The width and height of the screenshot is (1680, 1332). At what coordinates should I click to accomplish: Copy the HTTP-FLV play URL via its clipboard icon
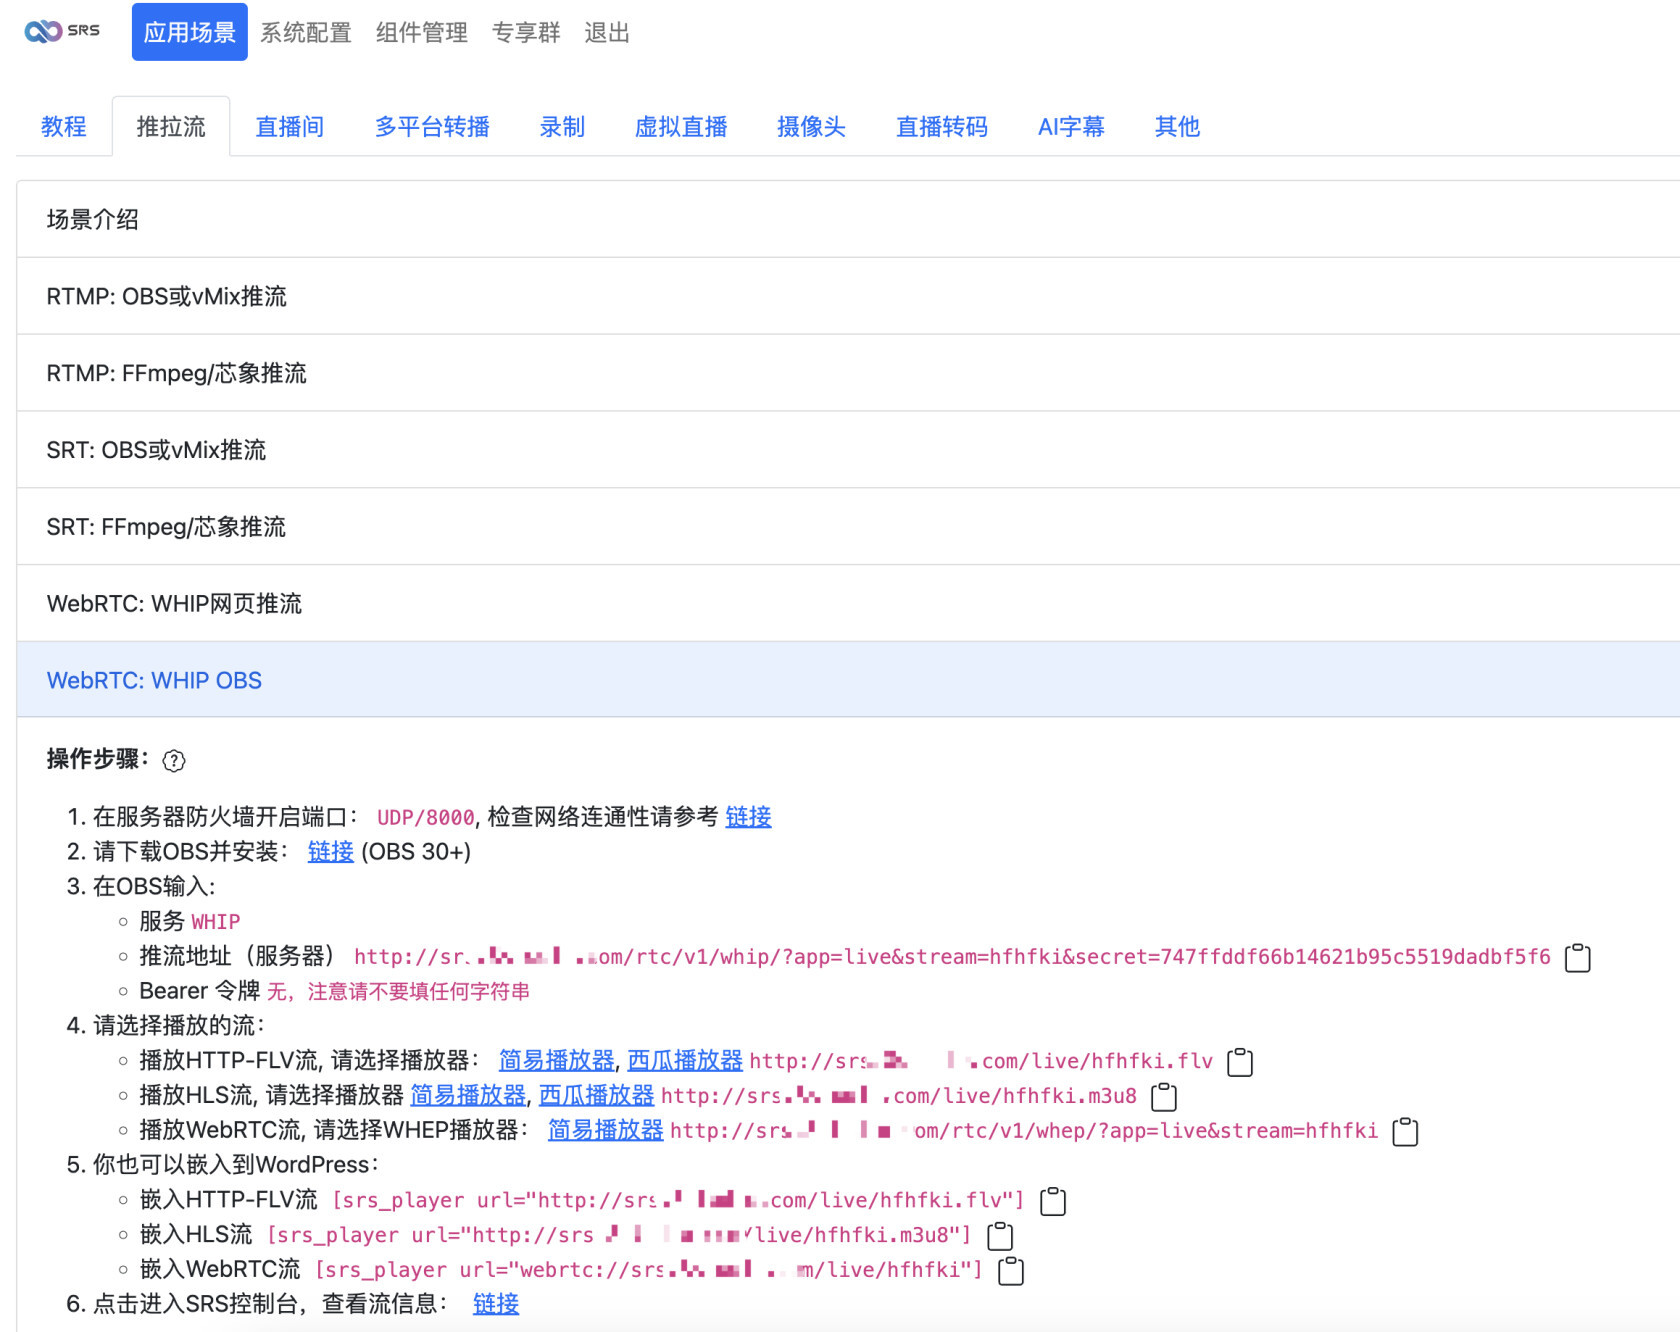1240,1061
